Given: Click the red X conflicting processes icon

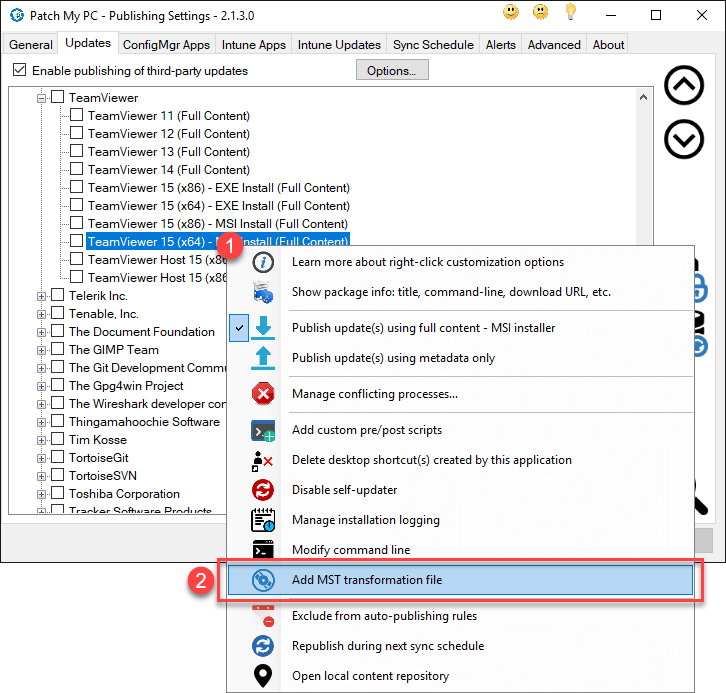Looking at the screenshot, I should click(x=263, y=394).
